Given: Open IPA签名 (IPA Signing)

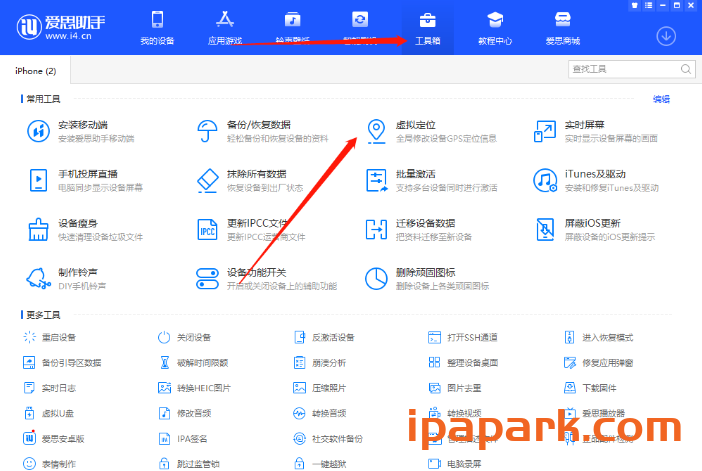Looking at the screenshot, I should coord(183,438).
